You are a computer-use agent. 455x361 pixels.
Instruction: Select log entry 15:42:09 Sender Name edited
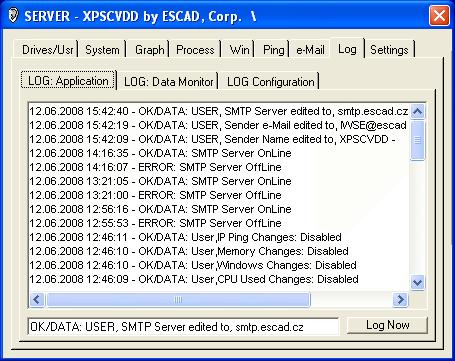(x=219, y=139)
